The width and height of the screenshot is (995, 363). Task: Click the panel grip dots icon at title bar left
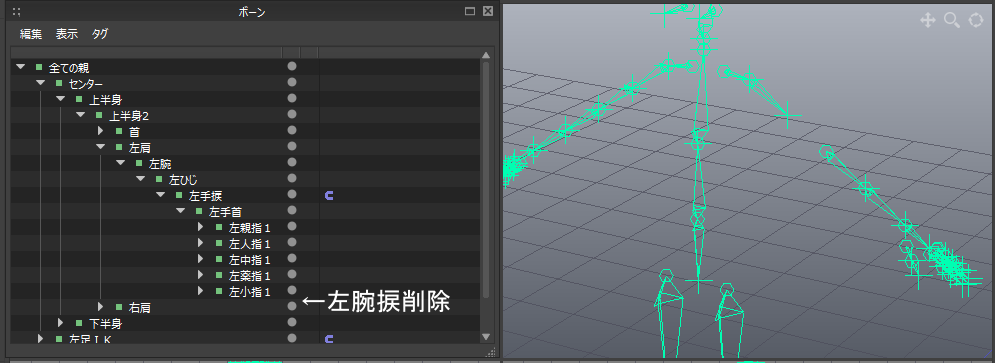tap(17, 11)
